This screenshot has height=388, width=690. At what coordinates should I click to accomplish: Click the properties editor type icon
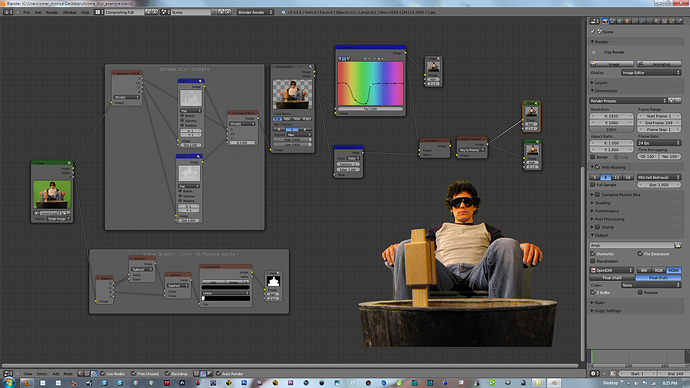coord(595,21)
